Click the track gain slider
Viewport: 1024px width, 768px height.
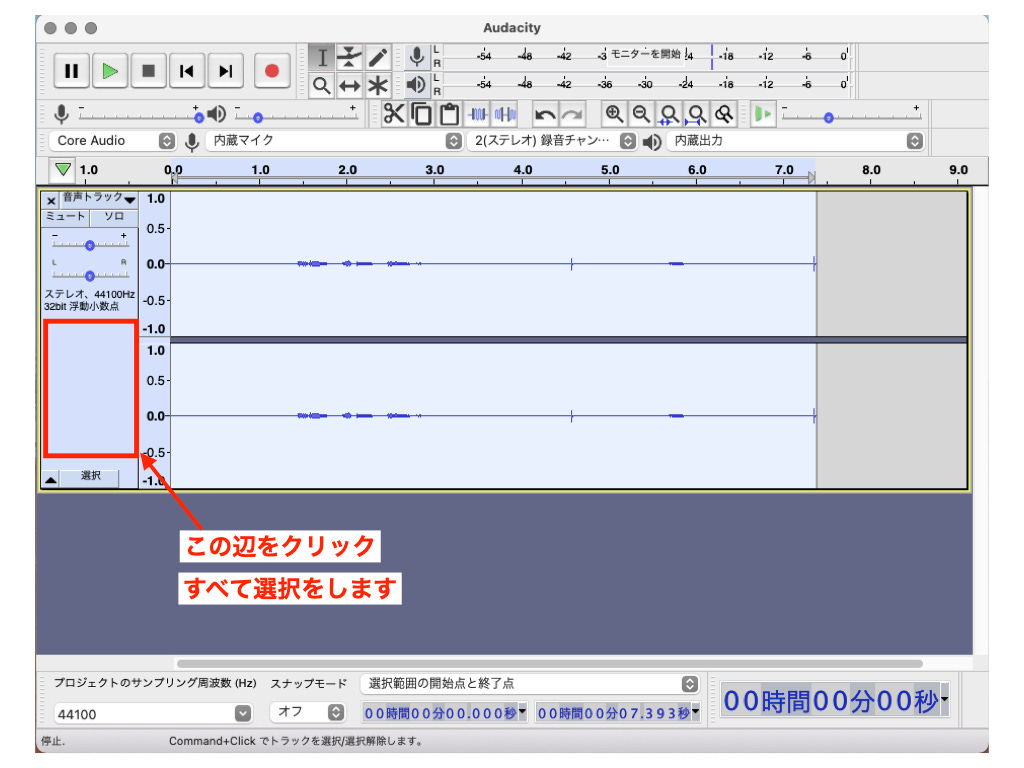tap(89, 244)
